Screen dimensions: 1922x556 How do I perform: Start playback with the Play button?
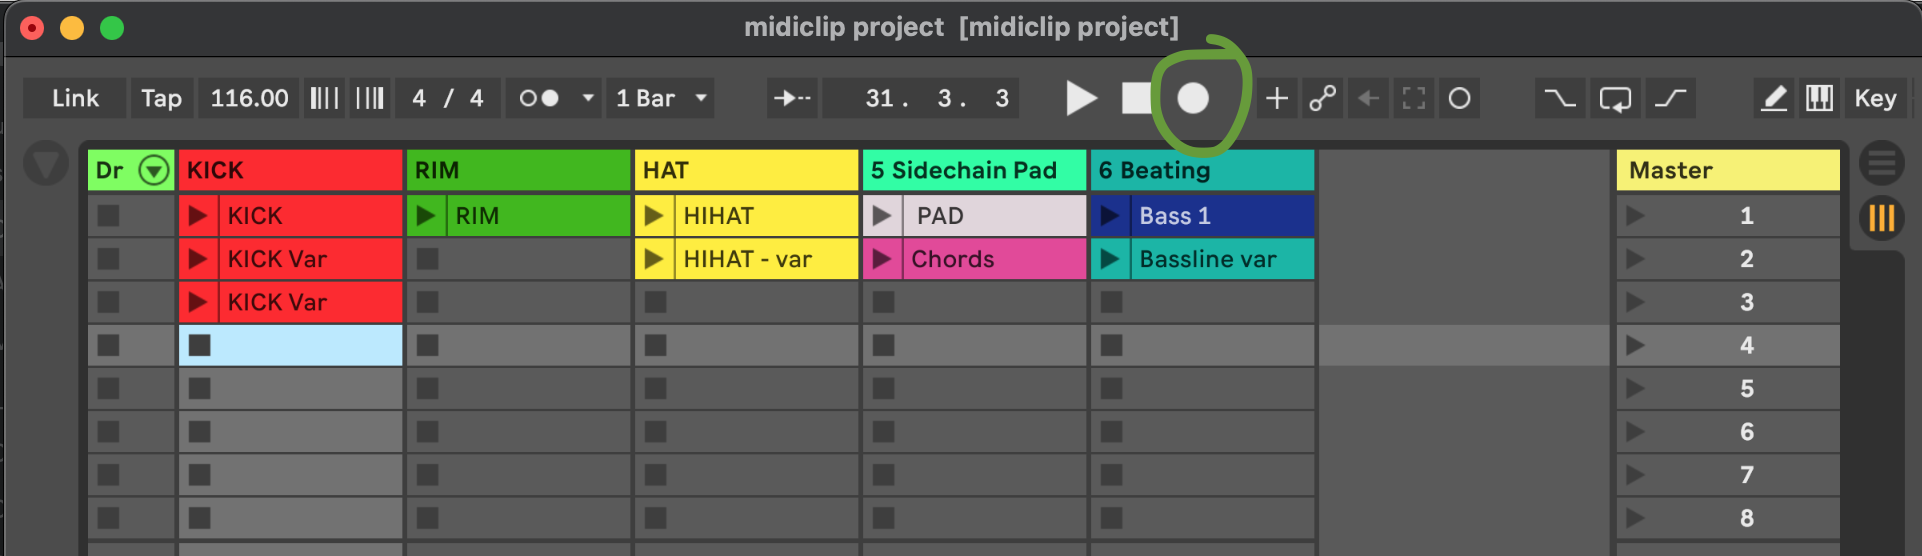pyautogui.click(x=1081, y=98)
